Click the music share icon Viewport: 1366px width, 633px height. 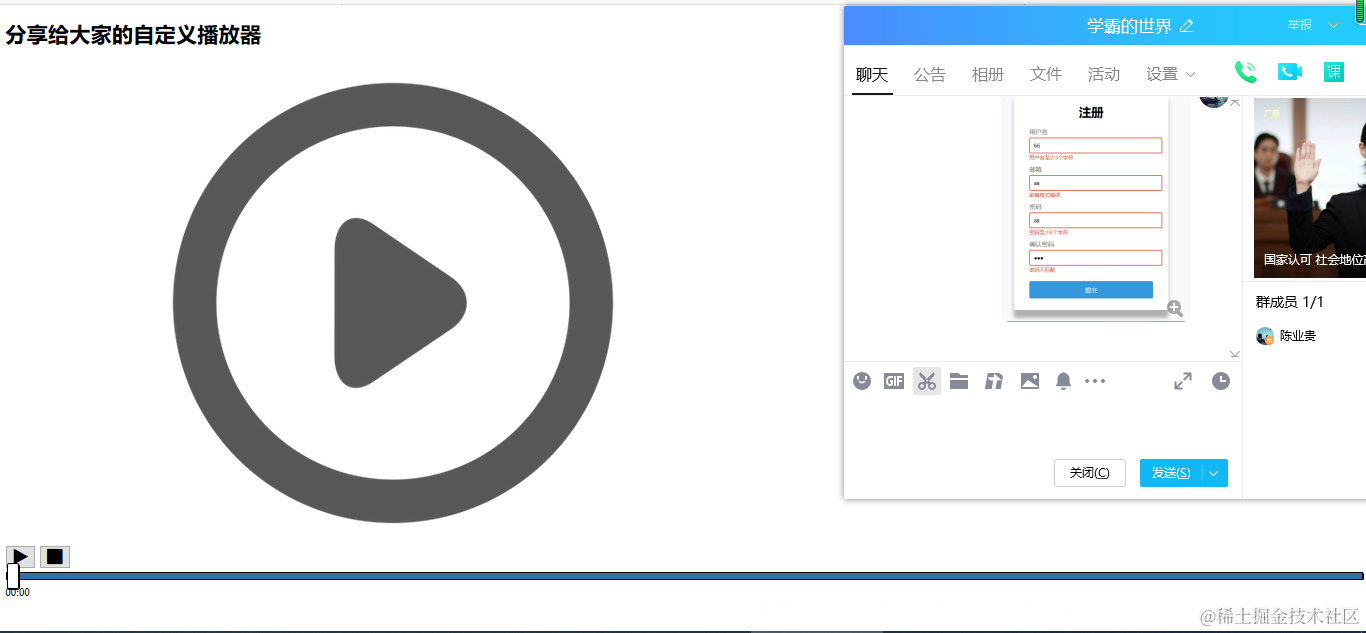(x=994, y=381)
